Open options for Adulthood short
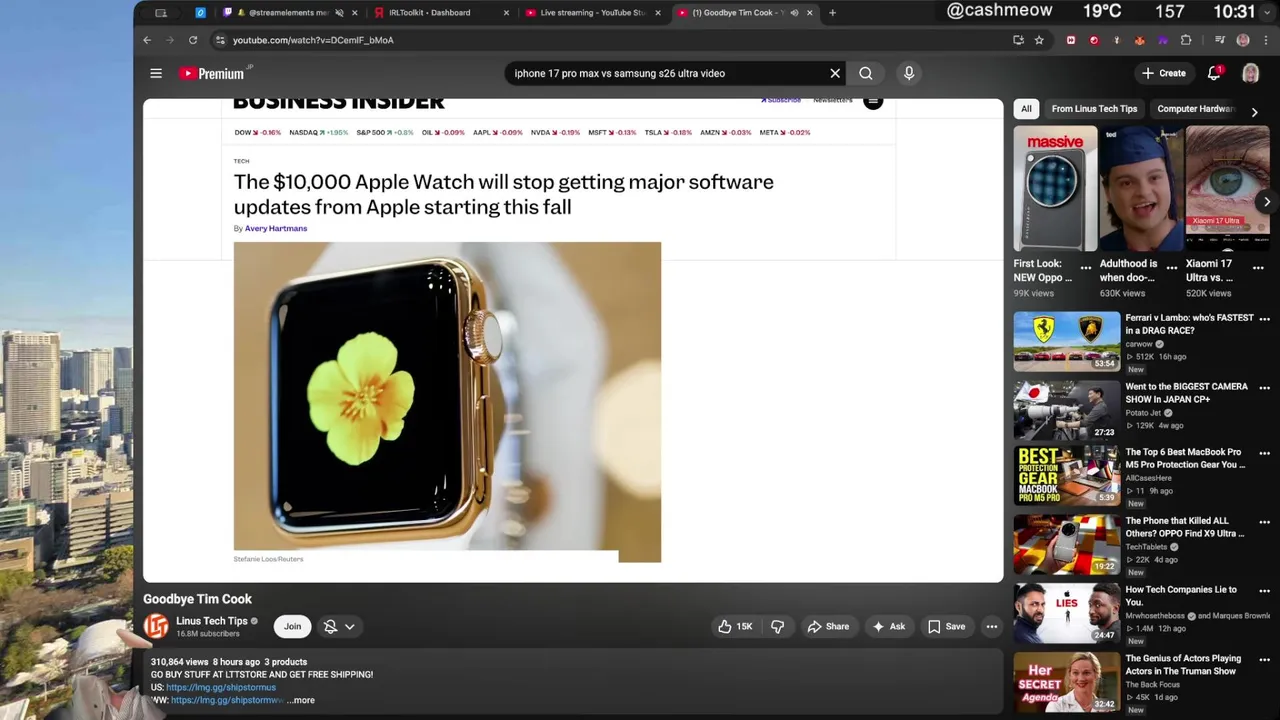1280x720 pixels. click(1172, 268)
